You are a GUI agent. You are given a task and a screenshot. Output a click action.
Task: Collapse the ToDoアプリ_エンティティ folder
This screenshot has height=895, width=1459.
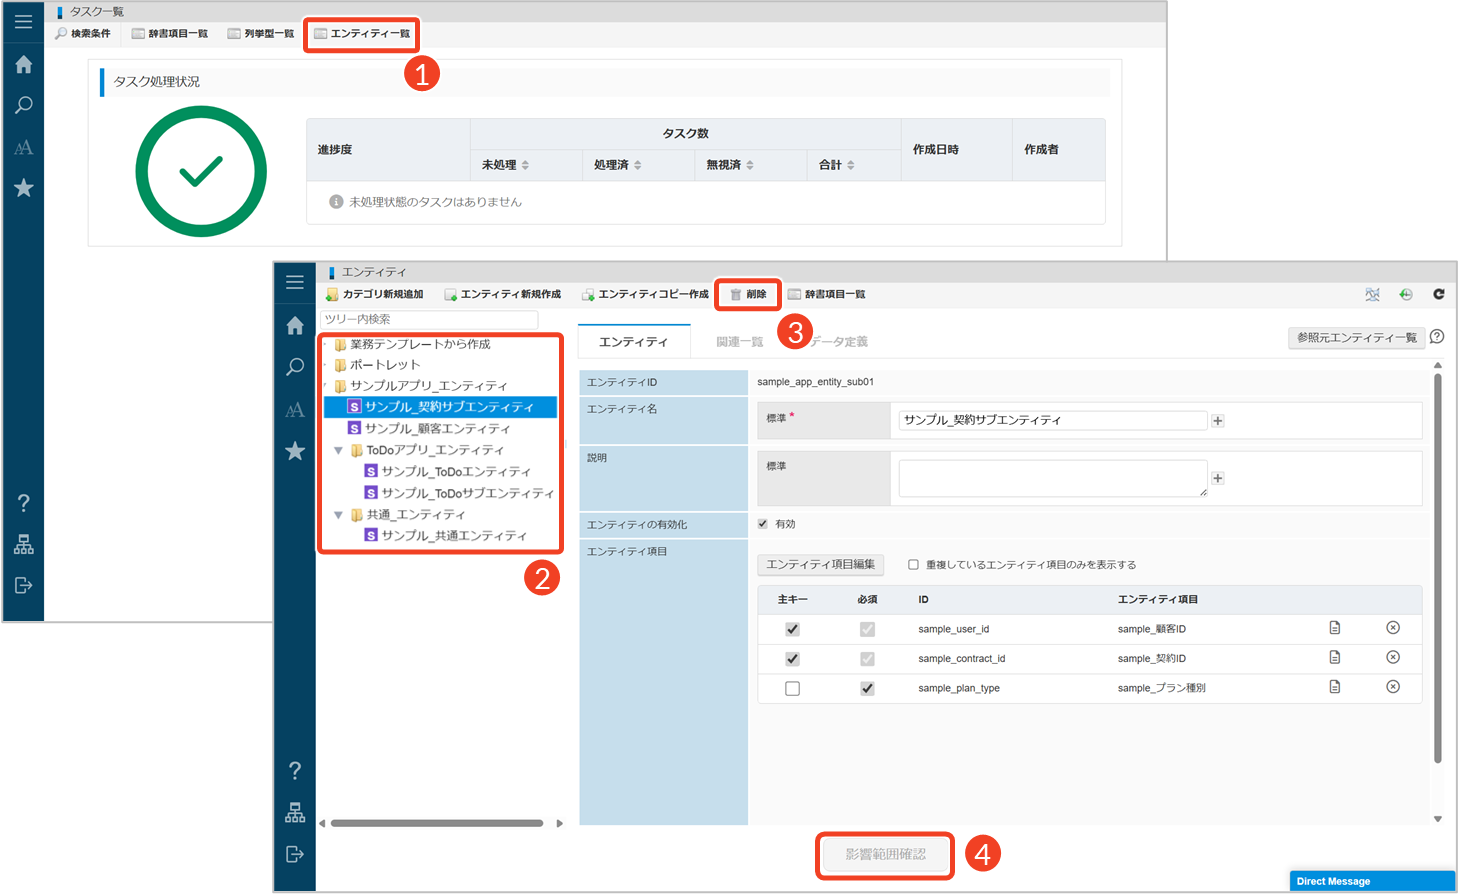pos(339,451)
